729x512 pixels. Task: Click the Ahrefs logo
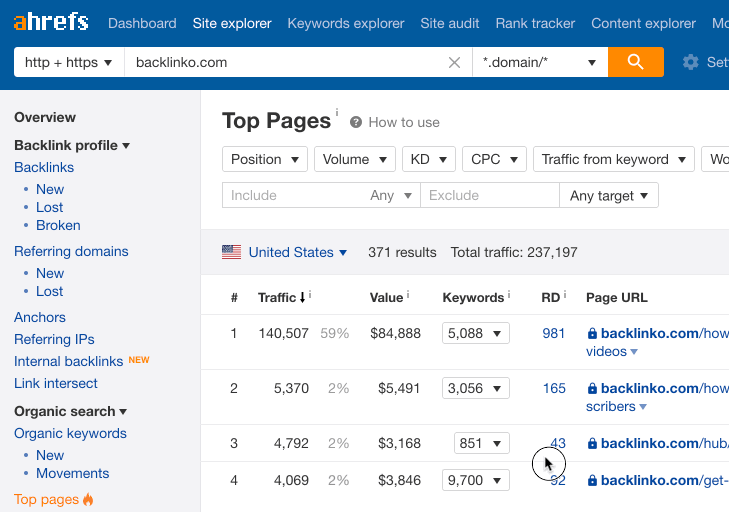click(x=51, y=22)
